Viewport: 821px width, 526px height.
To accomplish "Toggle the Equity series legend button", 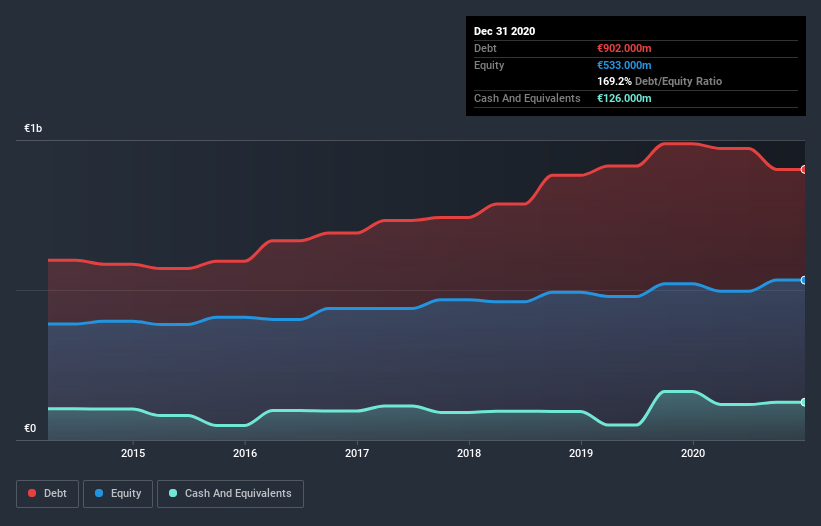I will 118,494.
